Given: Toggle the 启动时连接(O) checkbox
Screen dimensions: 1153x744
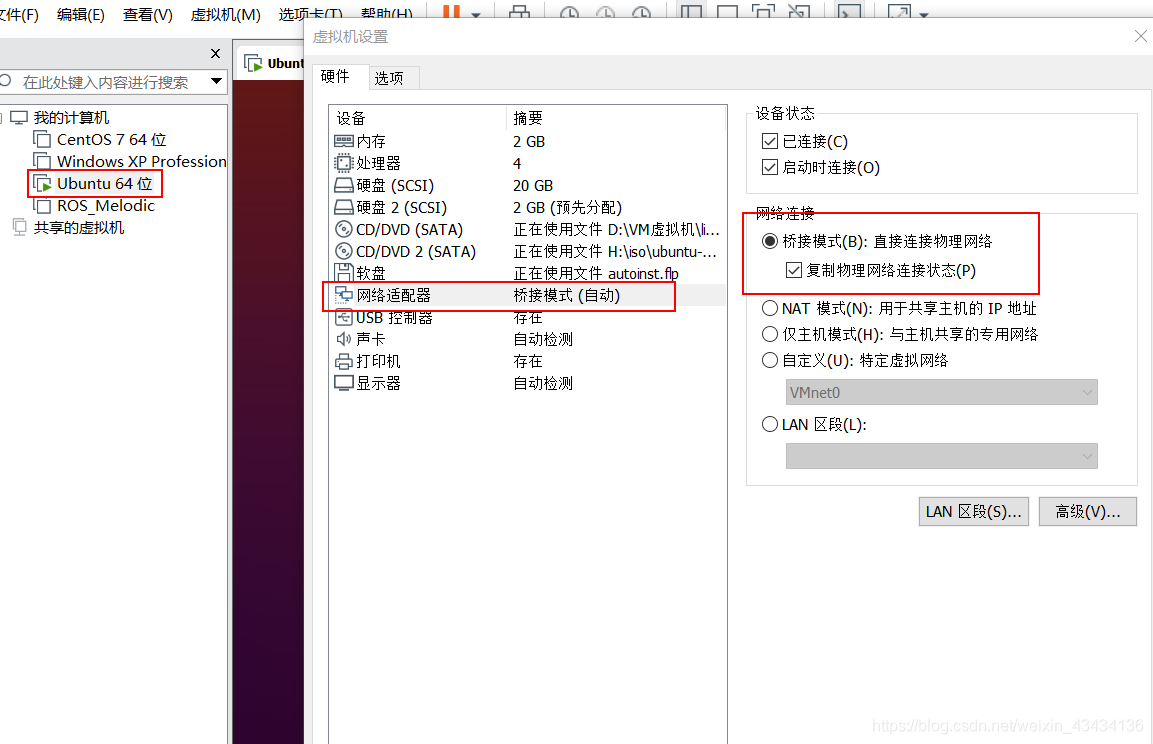Looking at the screenshot, I should tap(770, 167).
